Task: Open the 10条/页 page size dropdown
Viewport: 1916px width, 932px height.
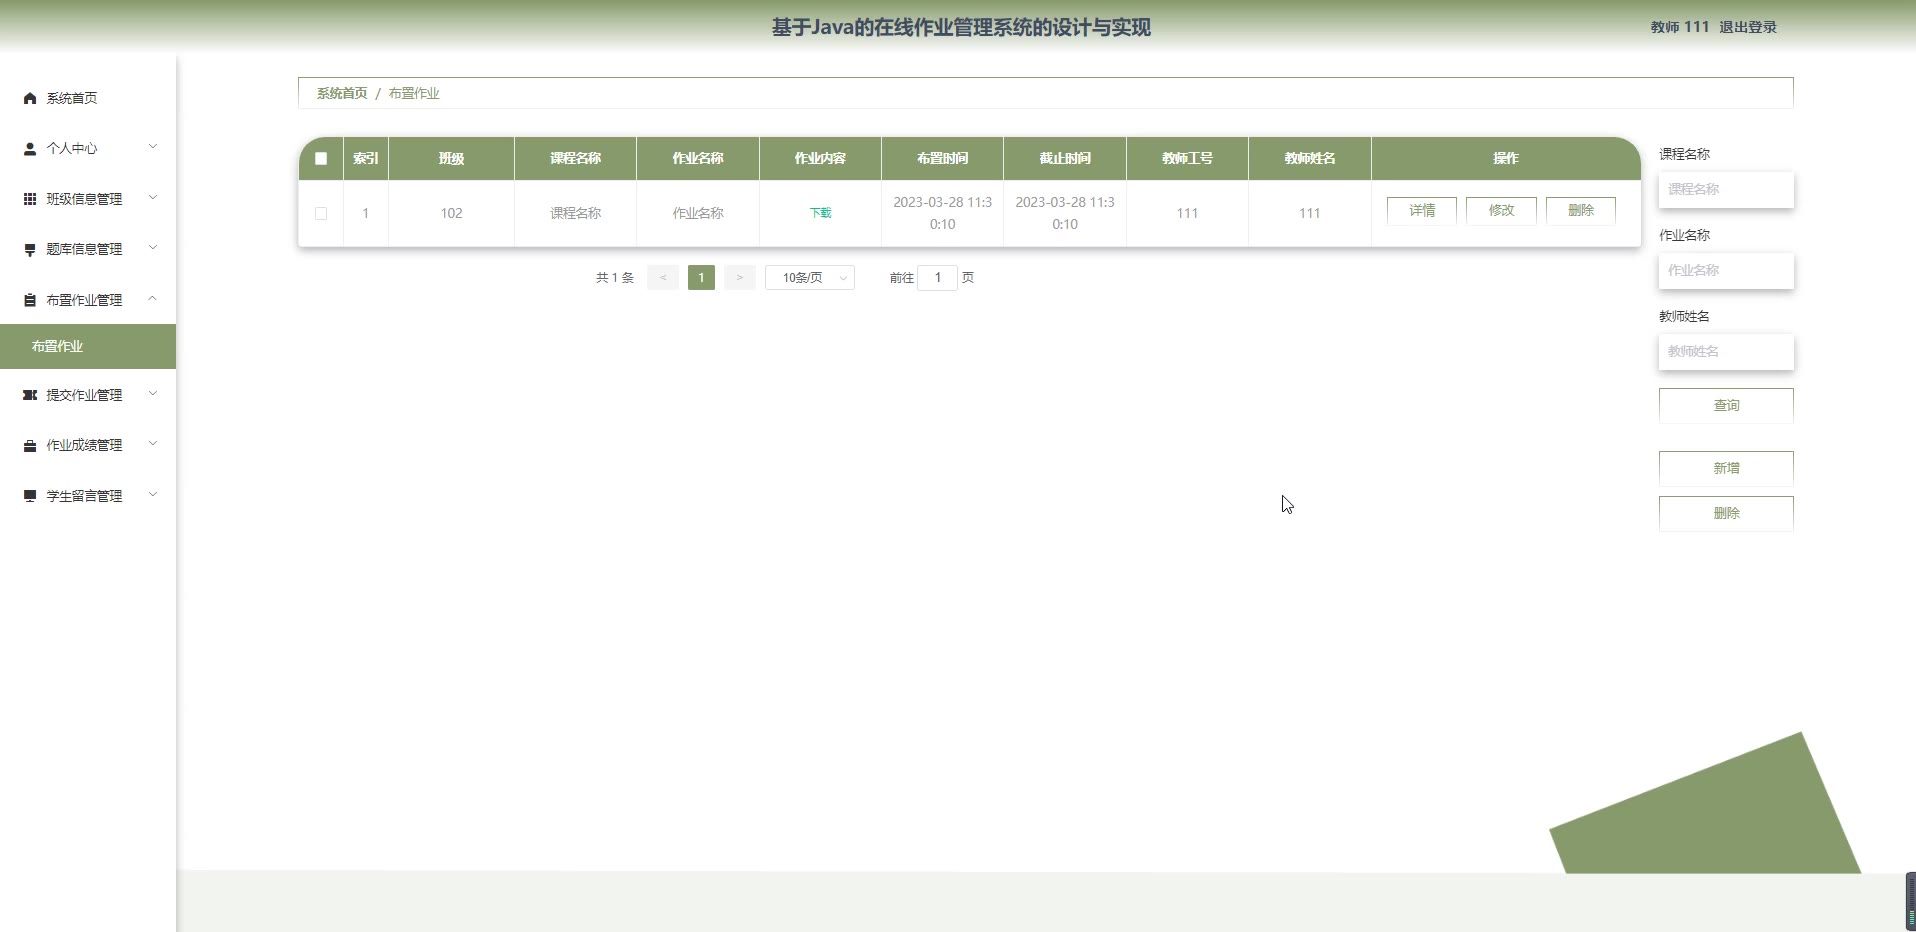Action: 810,278
